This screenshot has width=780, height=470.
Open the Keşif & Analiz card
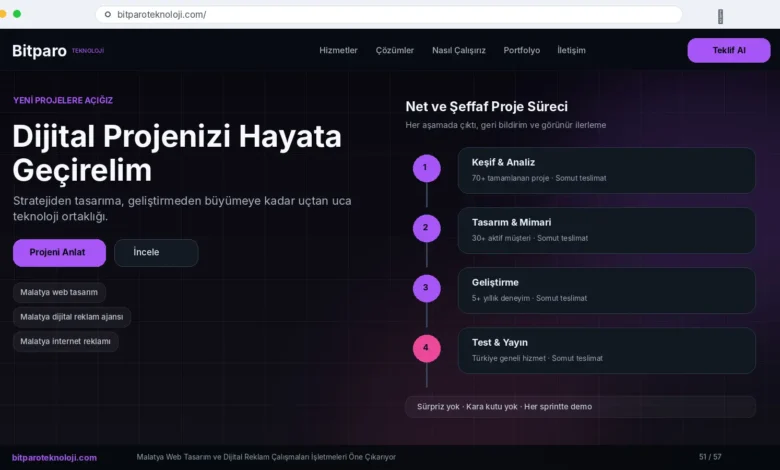606,170
